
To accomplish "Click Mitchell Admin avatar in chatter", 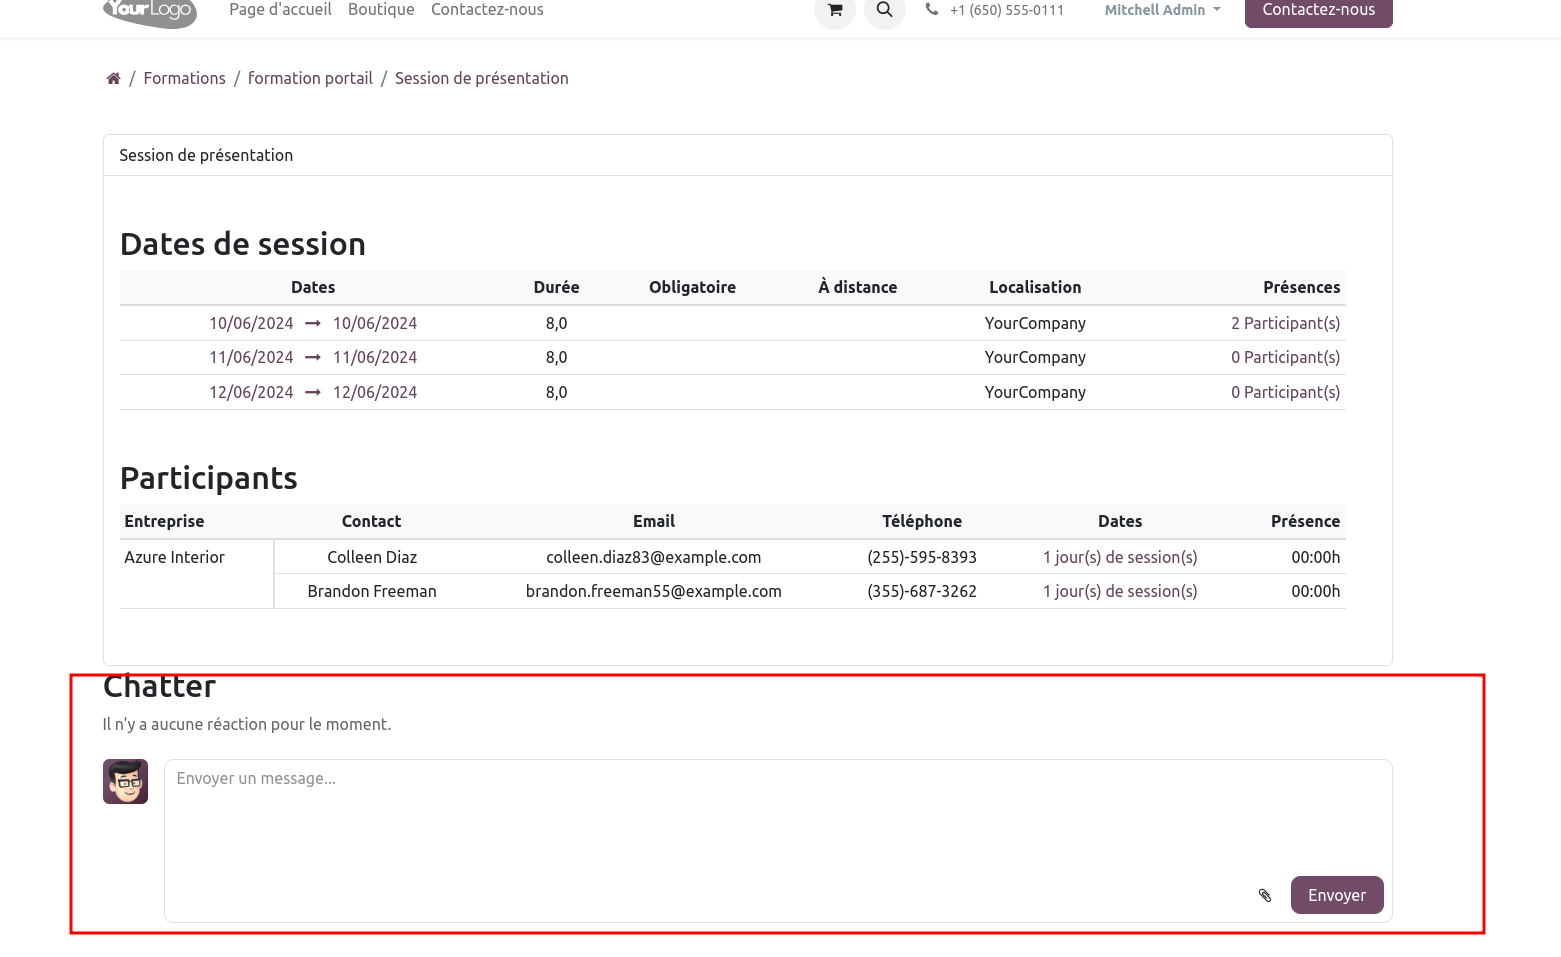I will [x=125, y=781].
